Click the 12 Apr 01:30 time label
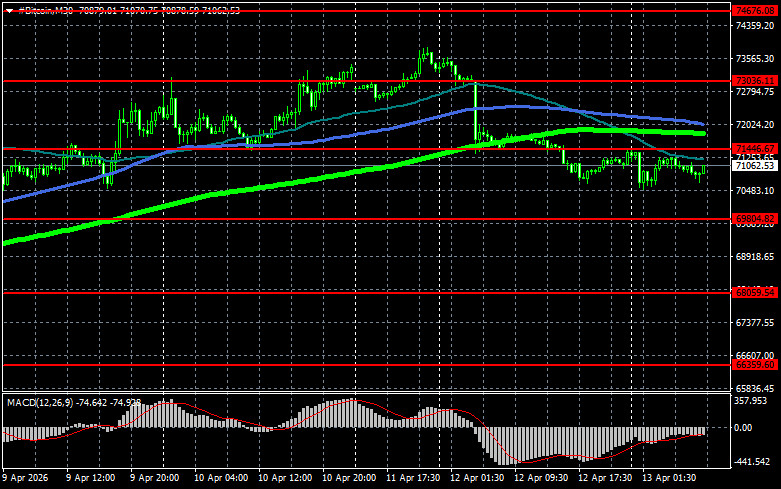This screenshot has width=781, height=489. [x=477, y=478]
